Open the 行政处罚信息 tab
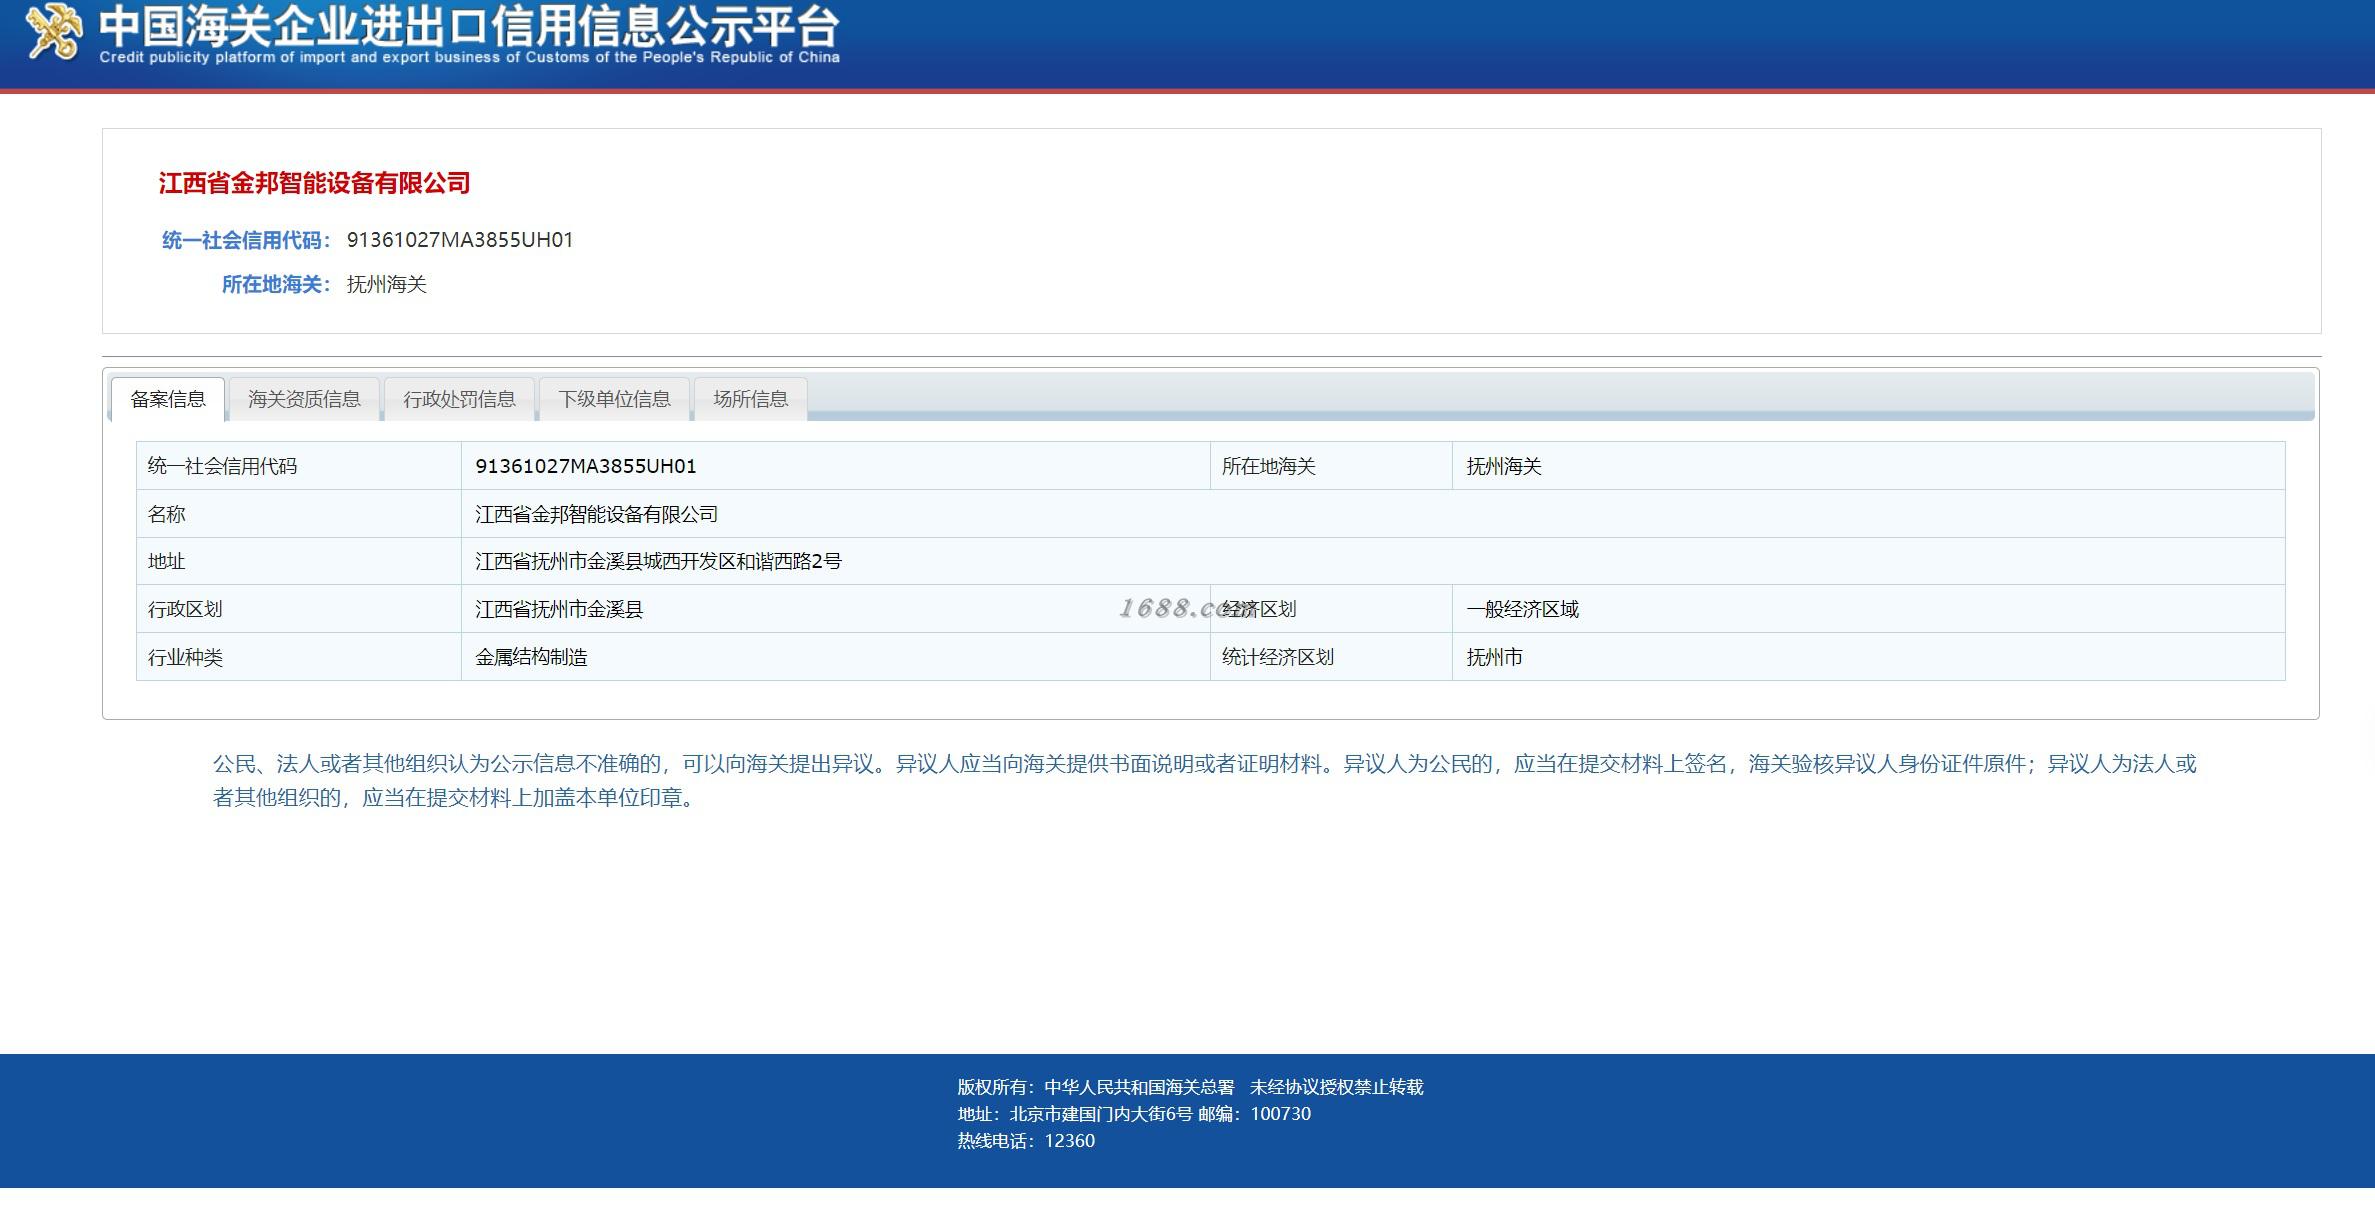 [459, 400]
